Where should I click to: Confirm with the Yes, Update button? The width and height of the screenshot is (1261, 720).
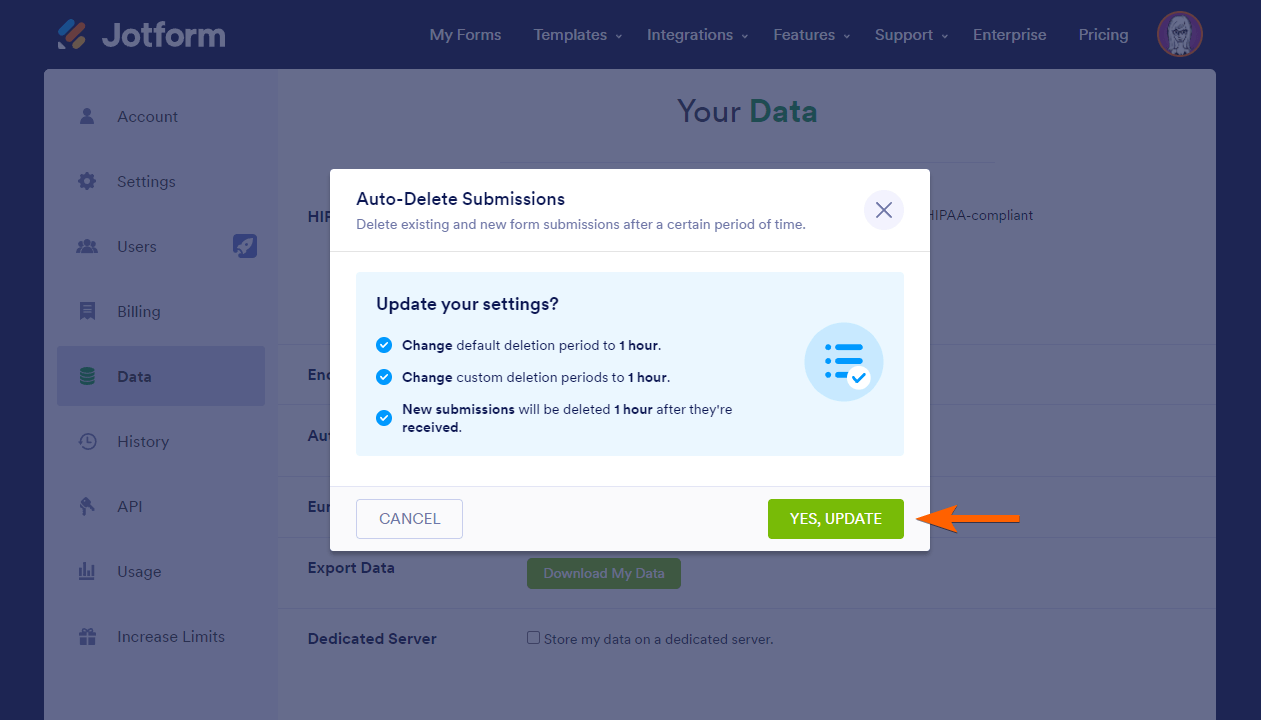(835, 519)
